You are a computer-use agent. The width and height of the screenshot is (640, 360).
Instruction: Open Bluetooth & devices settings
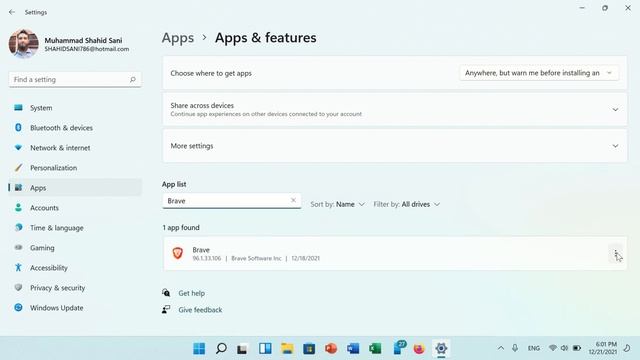(75, 128)
